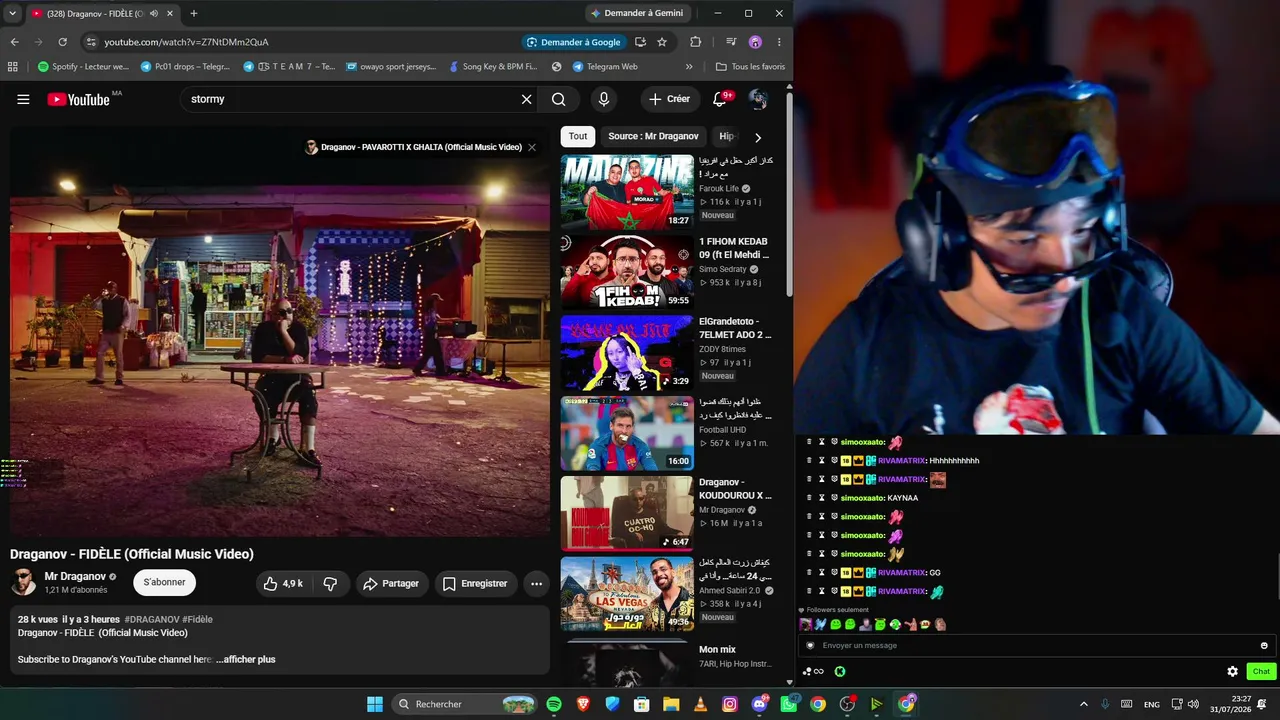Open Chrome media controls icon
The width and height of the screenshot is (1280, 720).
(731, 42)
